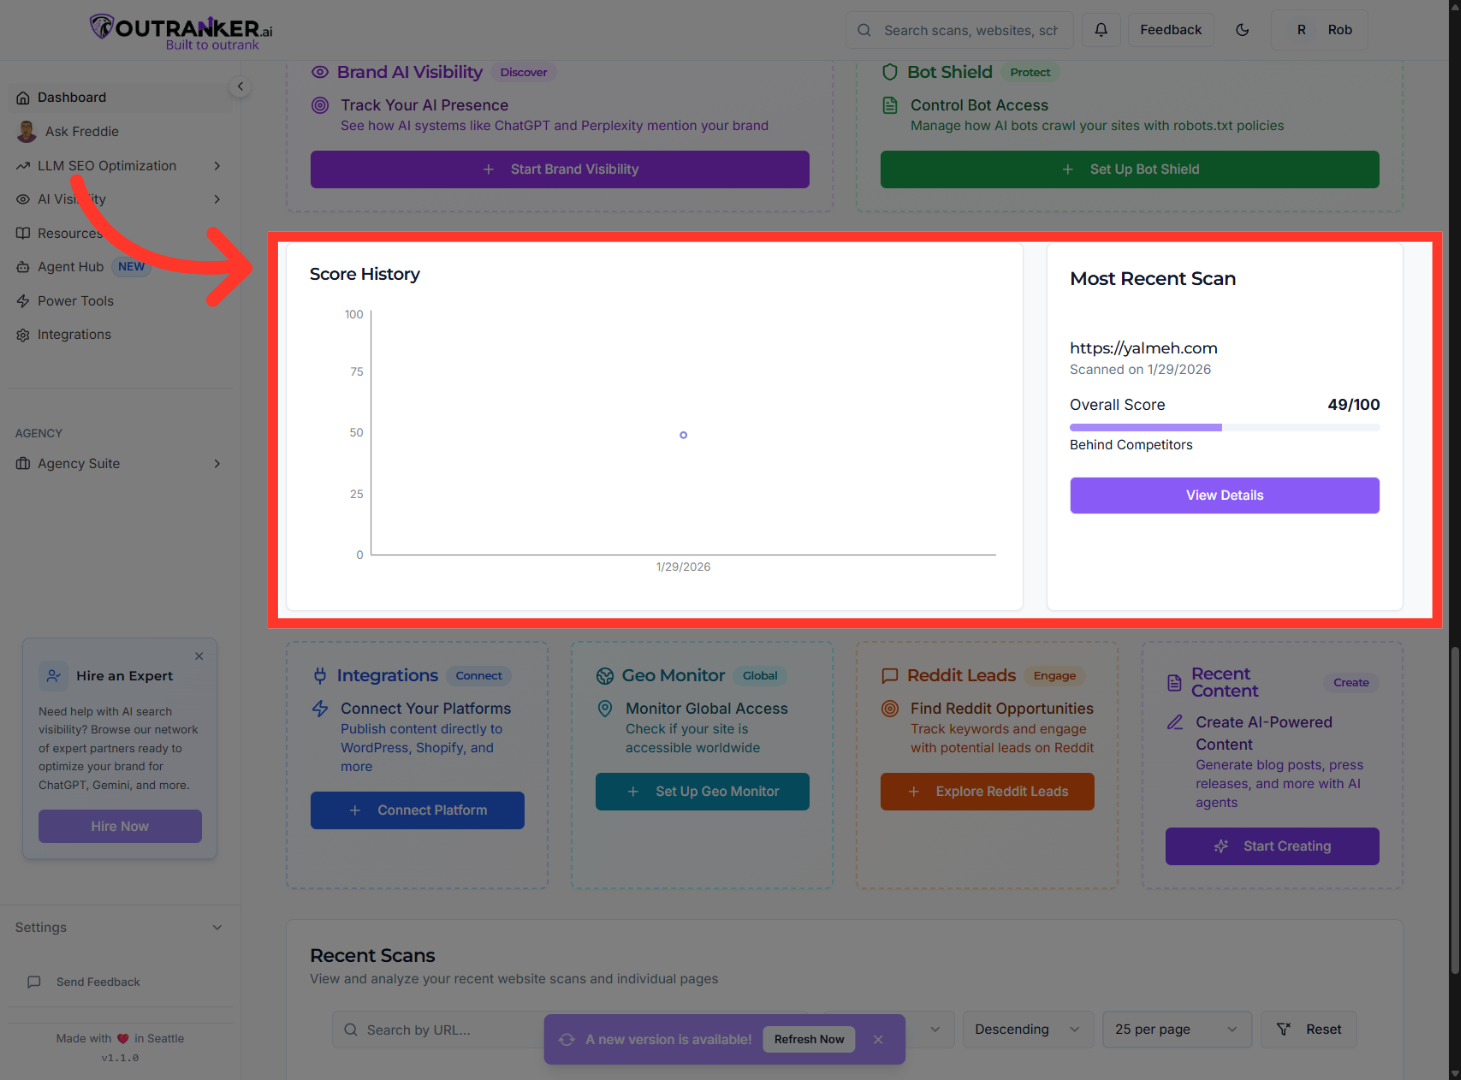This screenshot has height=1080, width=1461.
Task: Toggle dark mode with the moon icon
Action: [1243, 30]
